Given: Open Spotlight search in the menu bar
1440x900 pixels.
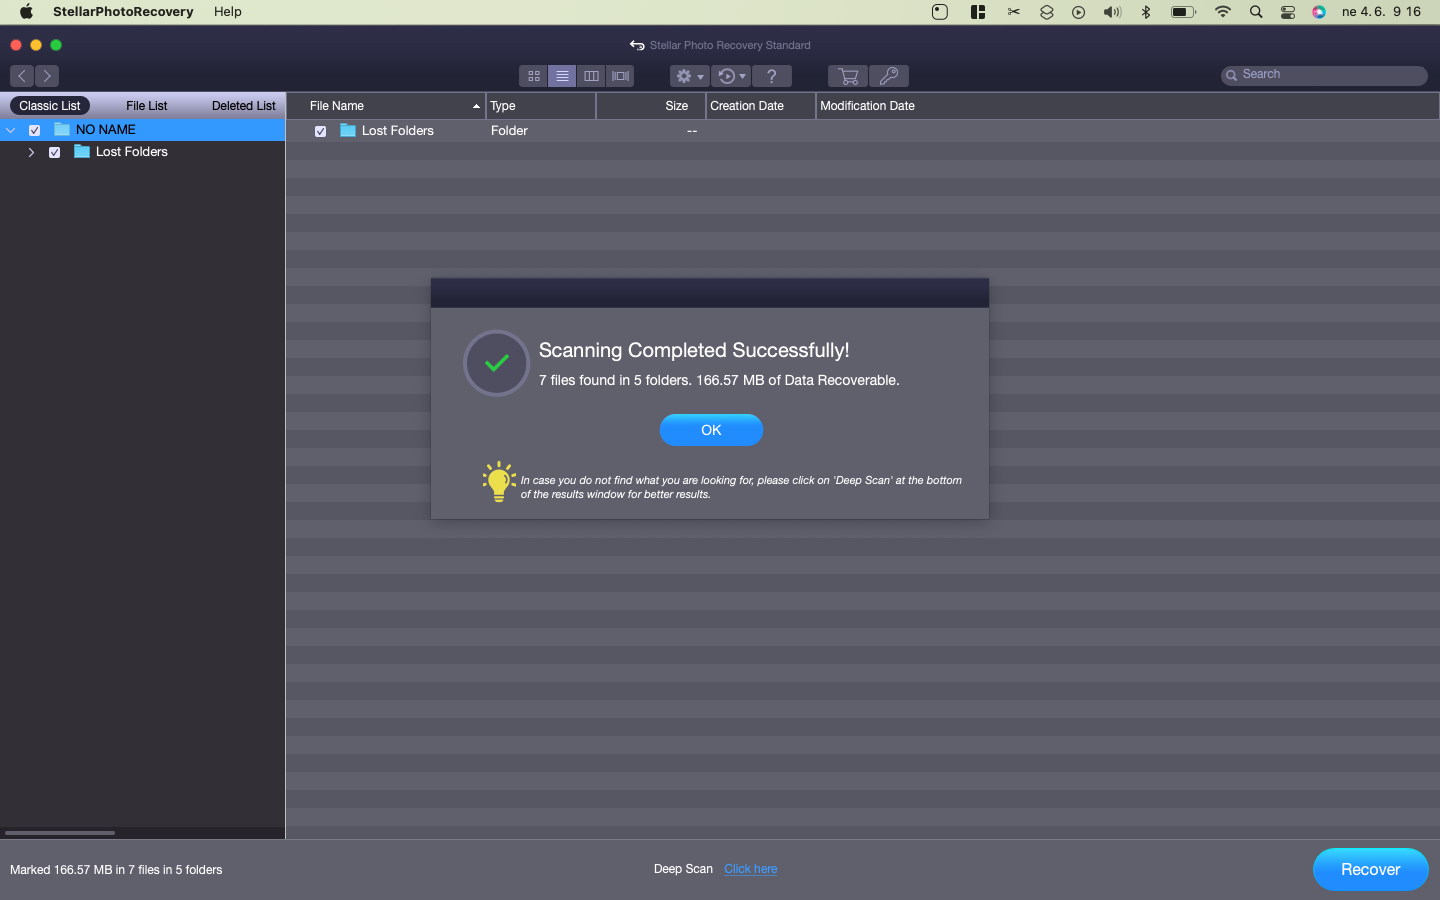Looking at the screenshot, I should [x=1256, y=12].
